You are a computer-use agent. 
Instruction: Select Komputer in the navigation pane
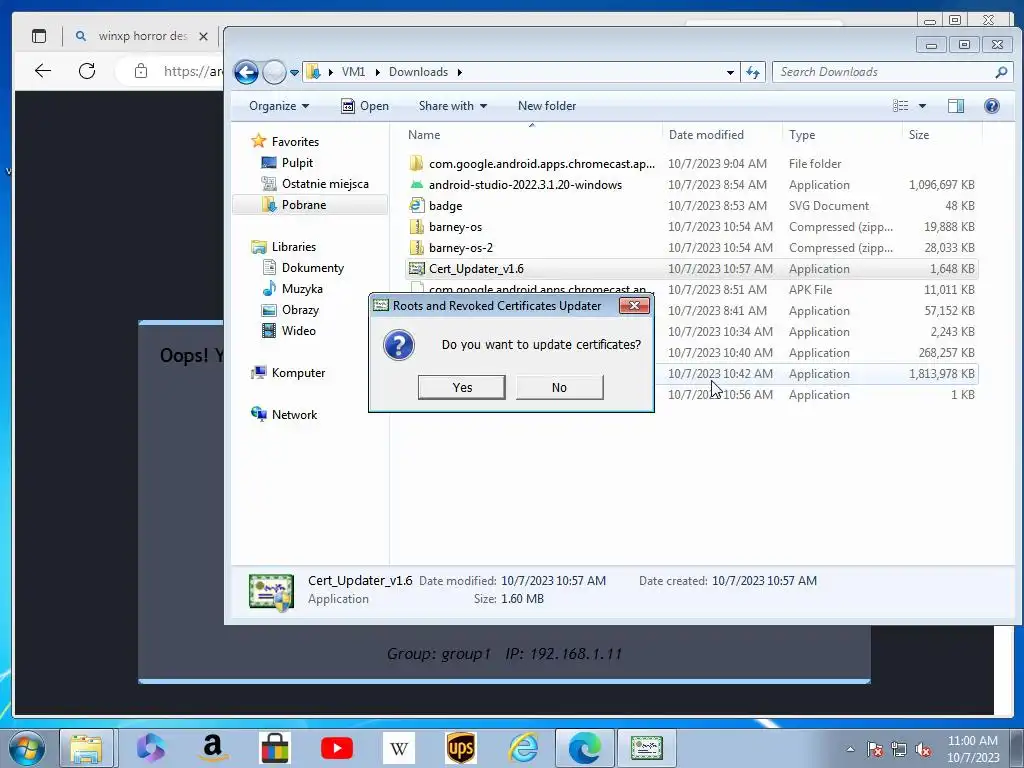click(x=288, y=373)
